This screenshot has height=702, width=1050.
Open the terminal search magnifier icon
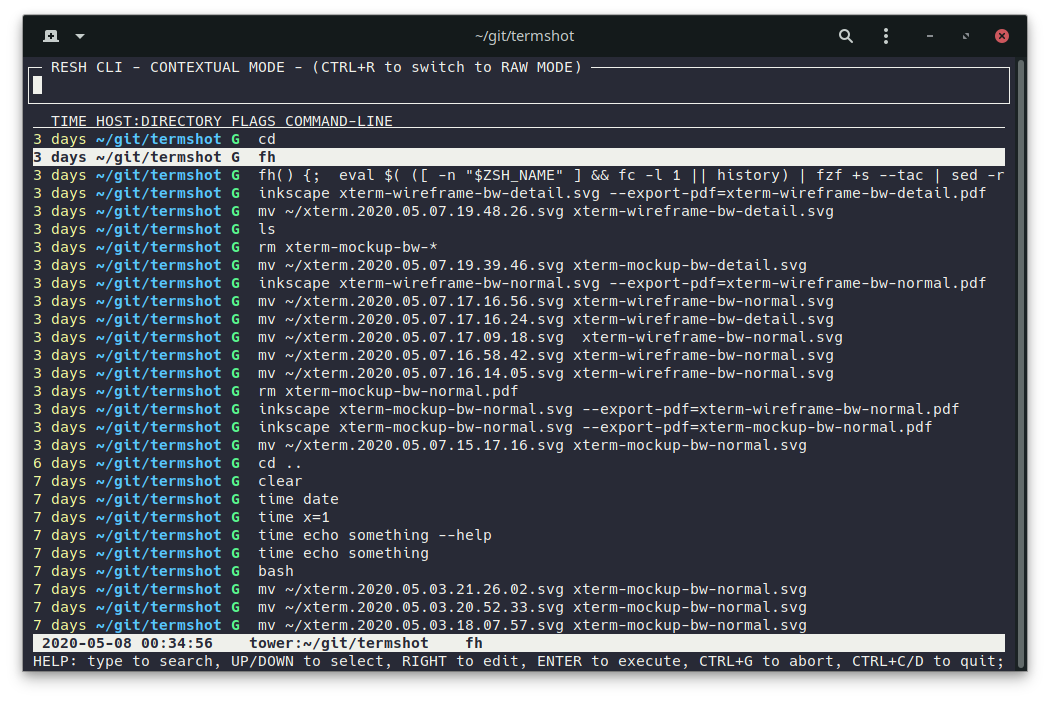pyautogui.click(x=846, y=36)
